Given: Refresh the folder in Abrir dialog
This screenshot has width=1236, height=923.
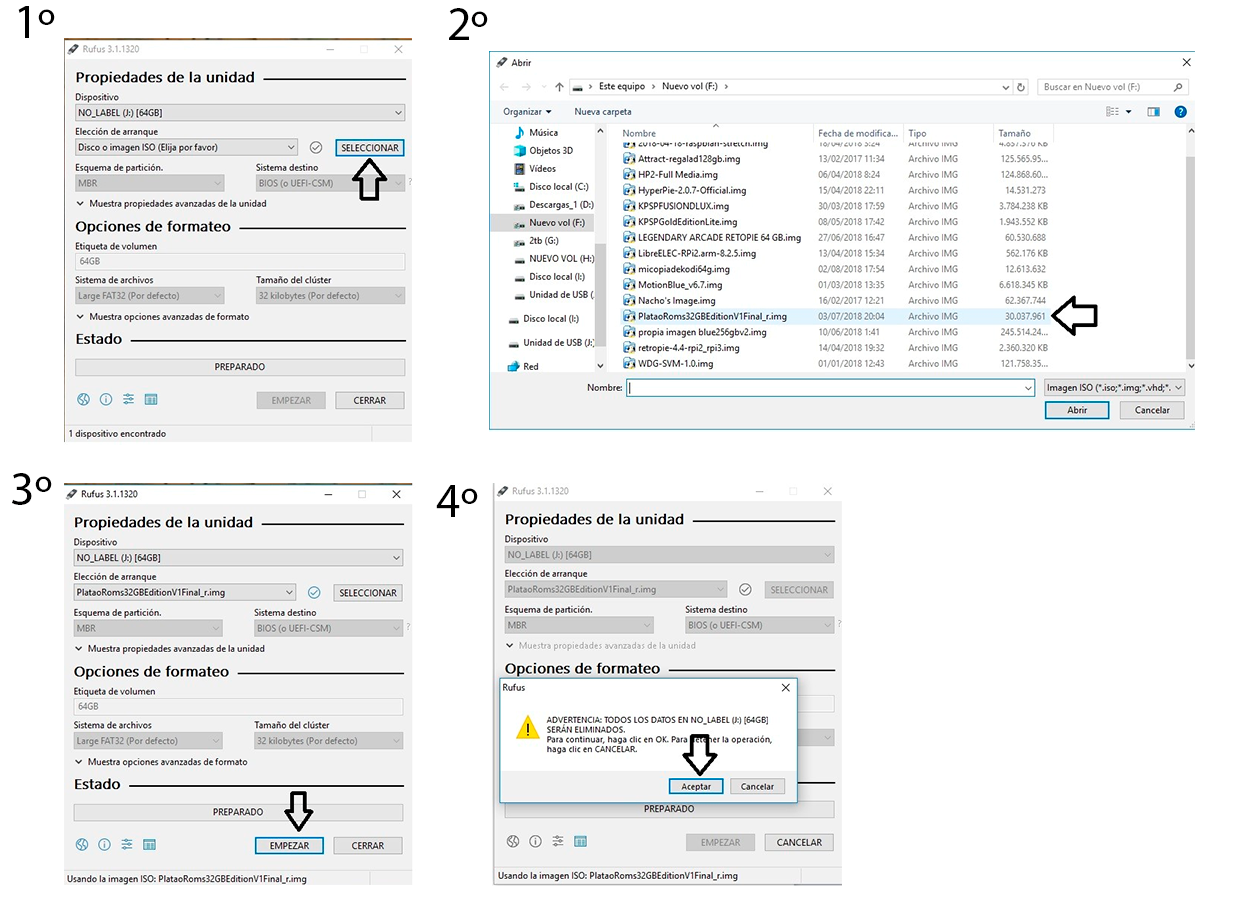Looking at the screenshot, I should click(x=1021, y=87).
